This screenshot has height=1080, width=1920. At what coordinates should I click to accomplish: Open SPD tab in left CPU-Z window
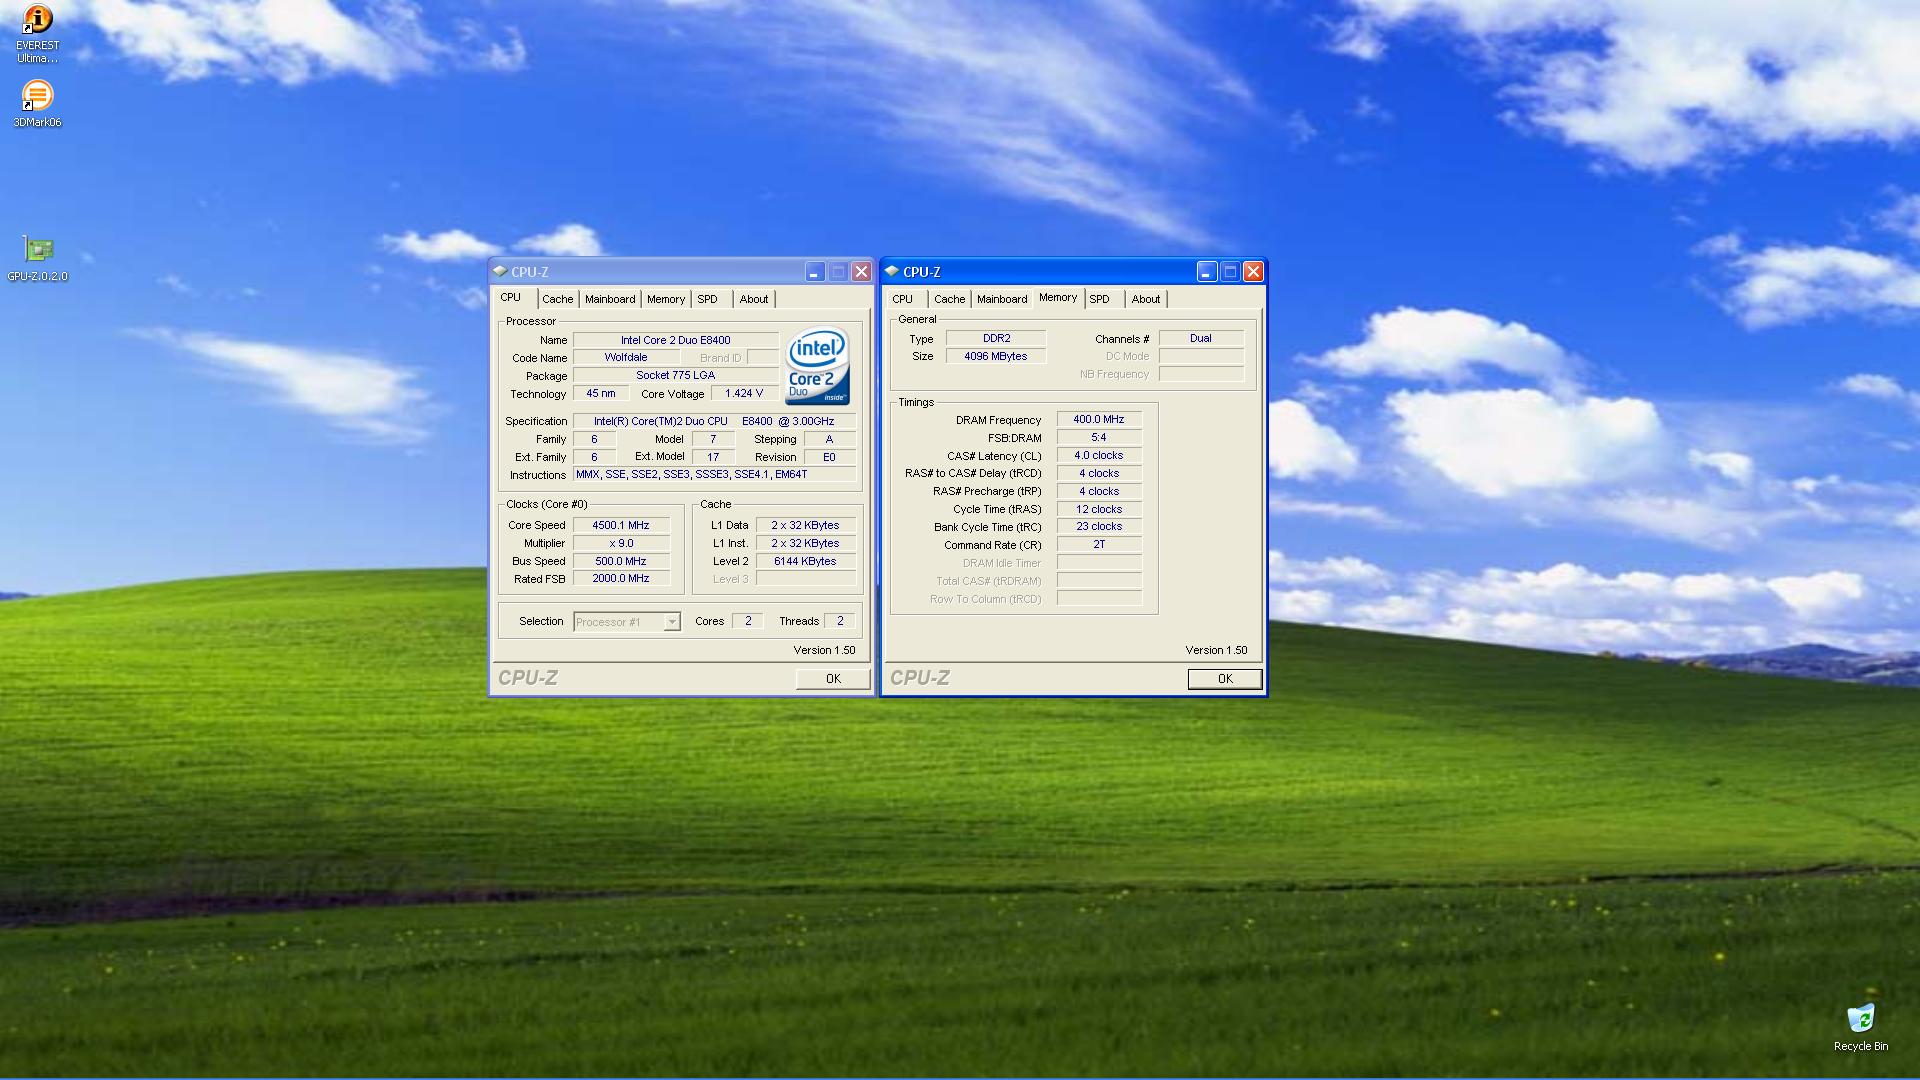(x=708, y=299)
